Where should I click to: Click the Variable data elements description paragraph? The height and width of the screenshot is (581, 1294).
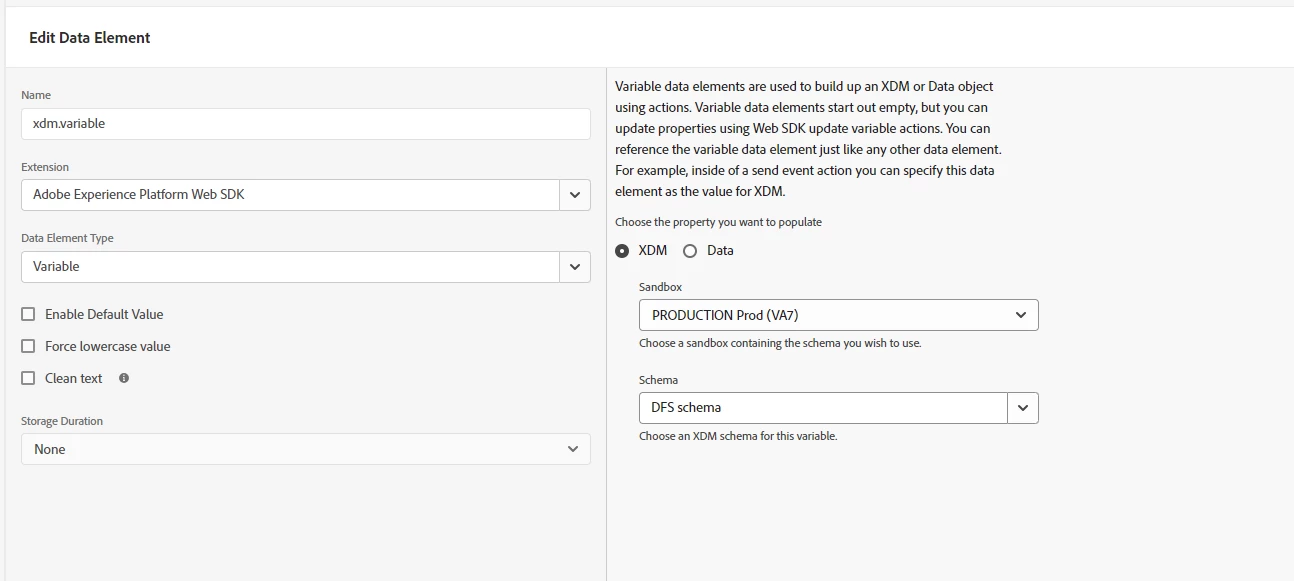(x=808, y=139)
